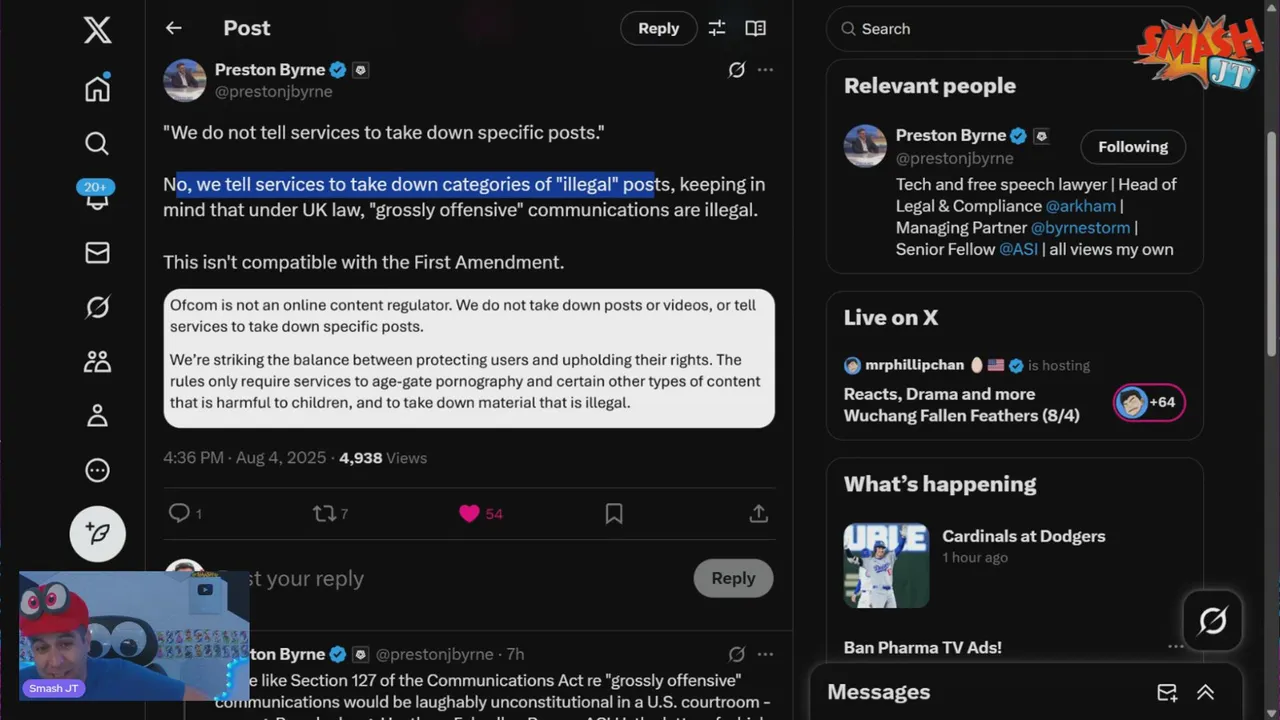This screenshot has width=1280, height=720.
Task: Open Explore search icon in sidebar
Action: tap(97, 144)
